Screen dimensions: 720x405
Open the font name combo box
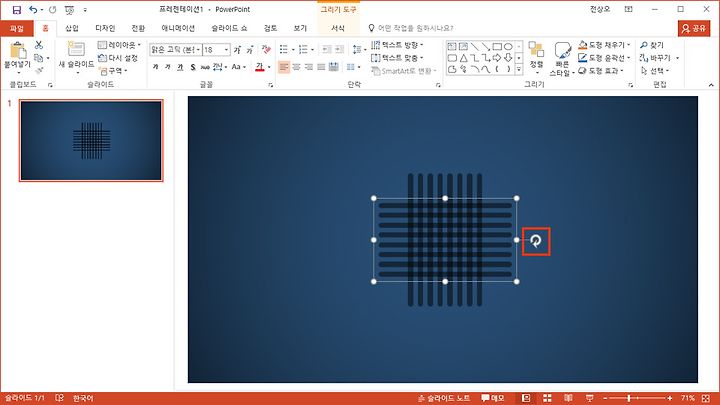(175, 50)
